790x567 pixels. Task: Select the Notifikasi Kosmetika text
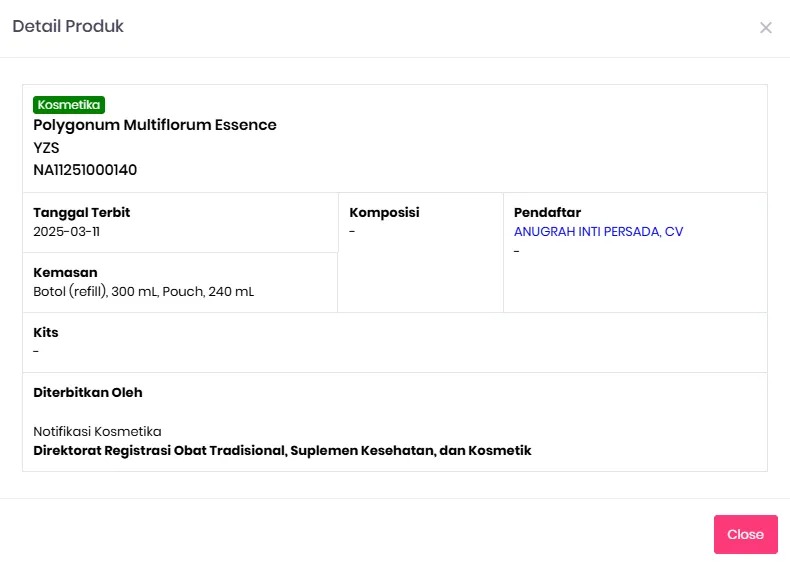[97, 432]
